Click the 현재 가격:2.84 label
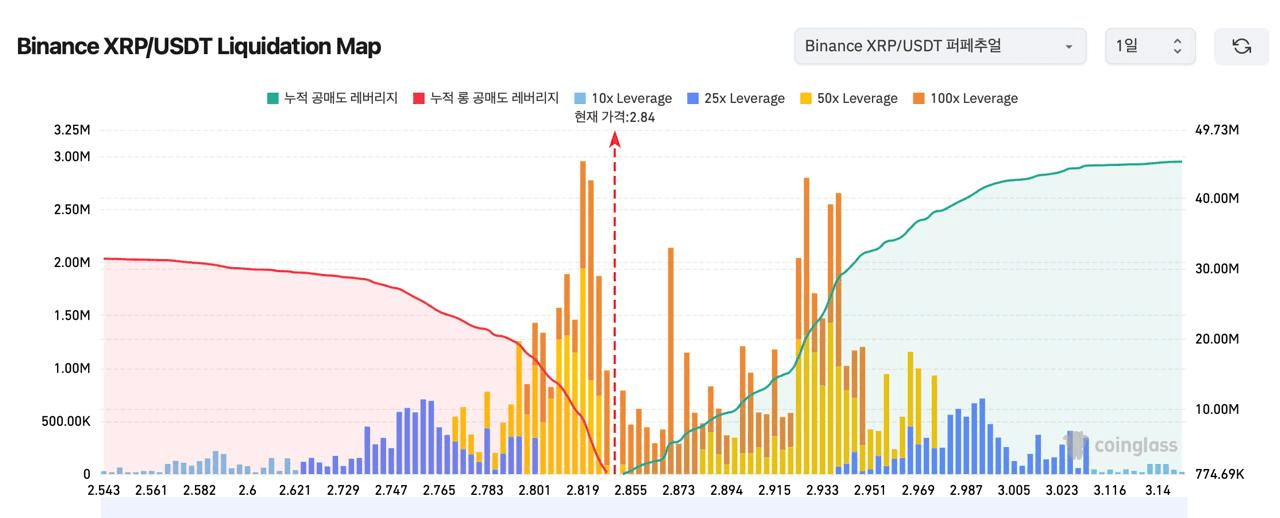This screenshot has height=518, width=1280. [x=615, y=117]
